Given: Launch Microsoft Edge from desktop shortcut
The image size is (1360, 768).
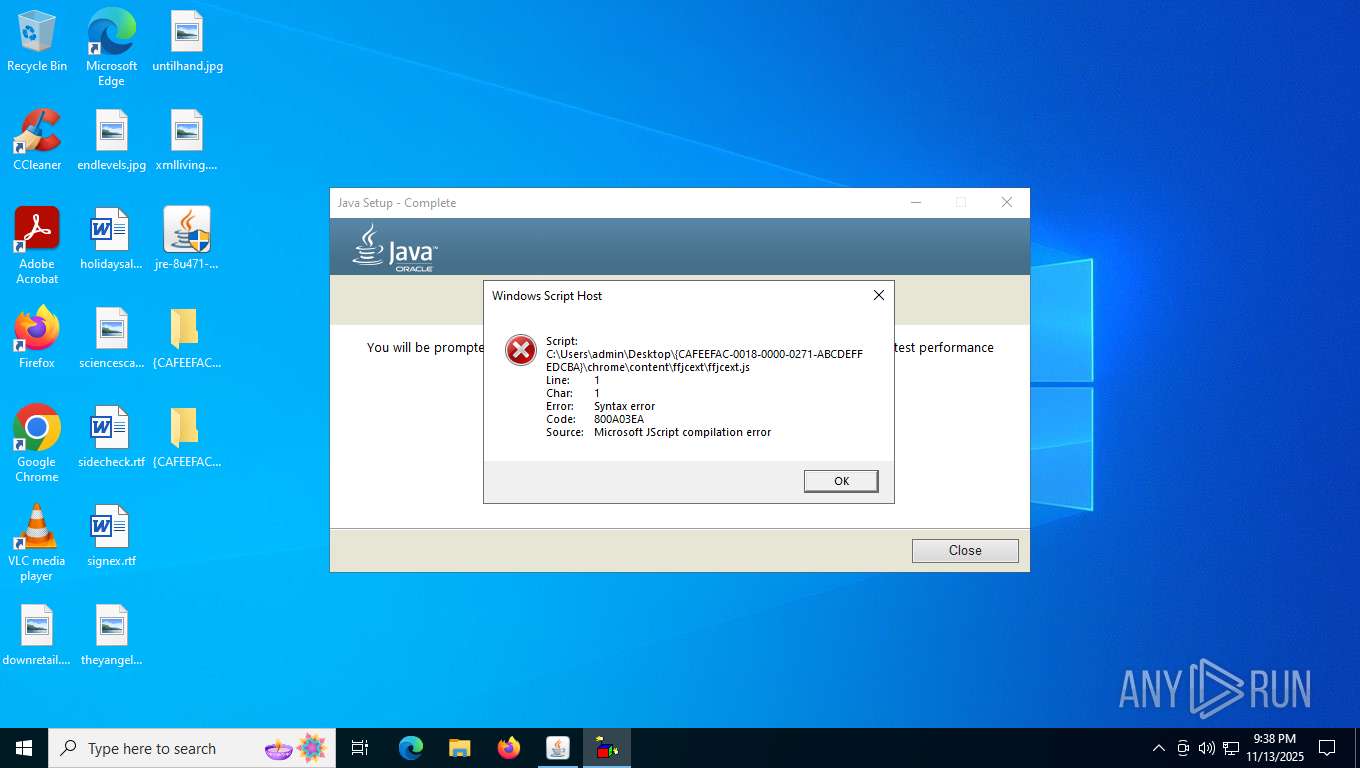Looking at the screenshot, I should click(111, 47).
